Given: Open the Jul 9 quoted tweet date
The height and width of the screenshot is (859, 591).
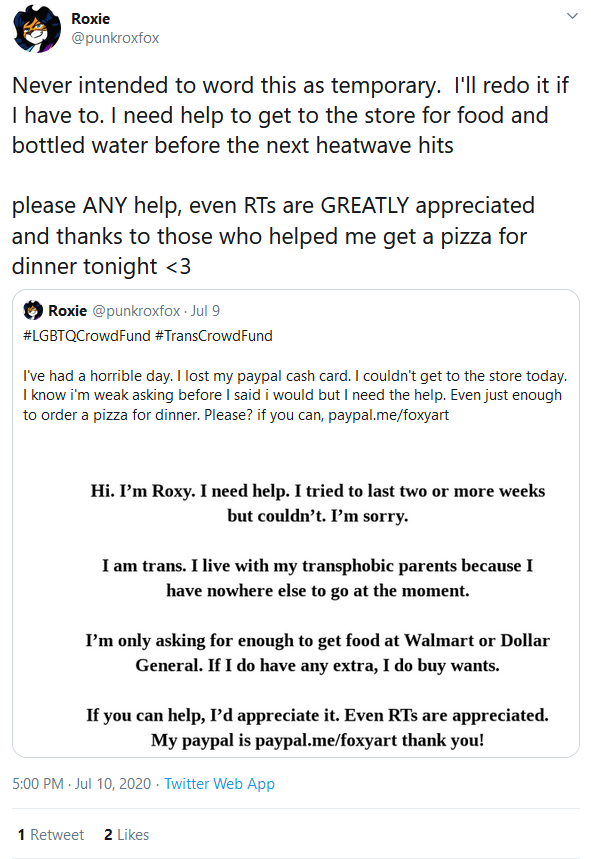Looking at the screenshot, I should [x=205, y=311].
